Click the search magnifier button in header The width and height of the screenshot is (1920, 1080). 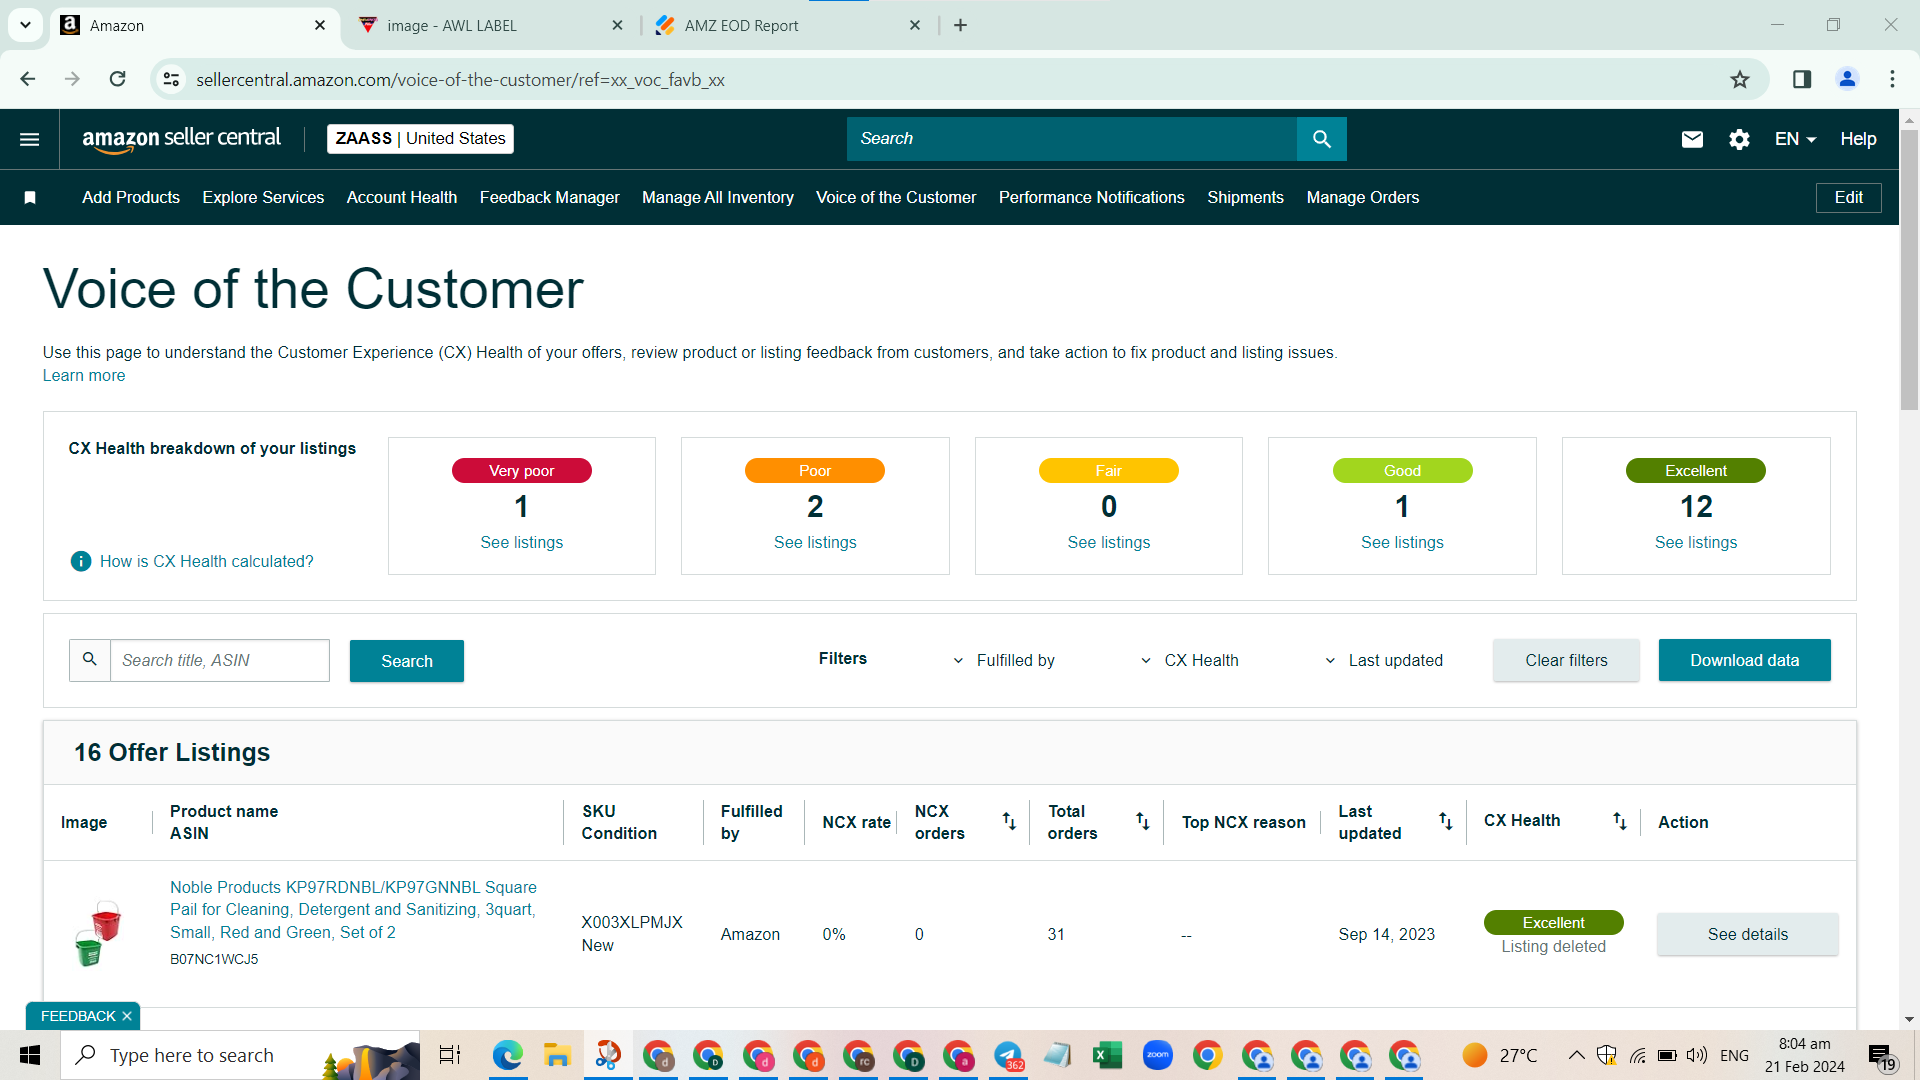click(x=1321, y=139)
